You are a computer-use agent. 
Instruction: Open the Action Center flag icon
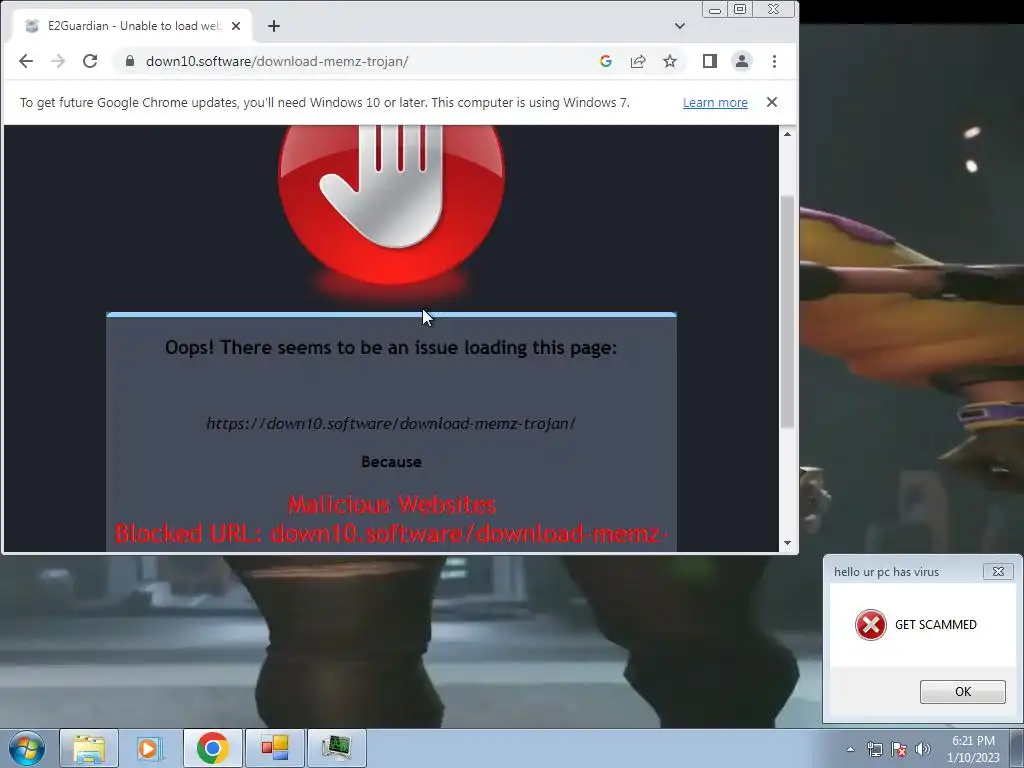tap(899, 749)
